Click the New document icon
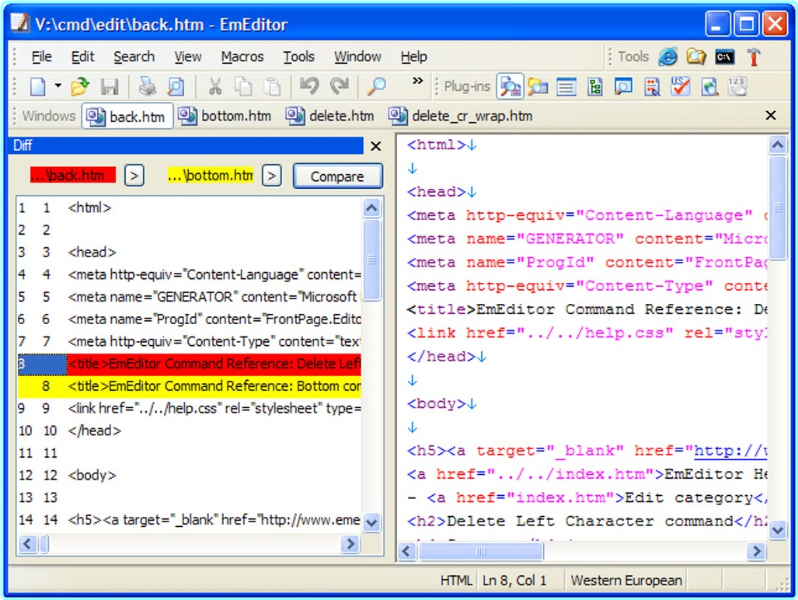The height and width of the screenshot is (600, 798). (x=38, y=87)
